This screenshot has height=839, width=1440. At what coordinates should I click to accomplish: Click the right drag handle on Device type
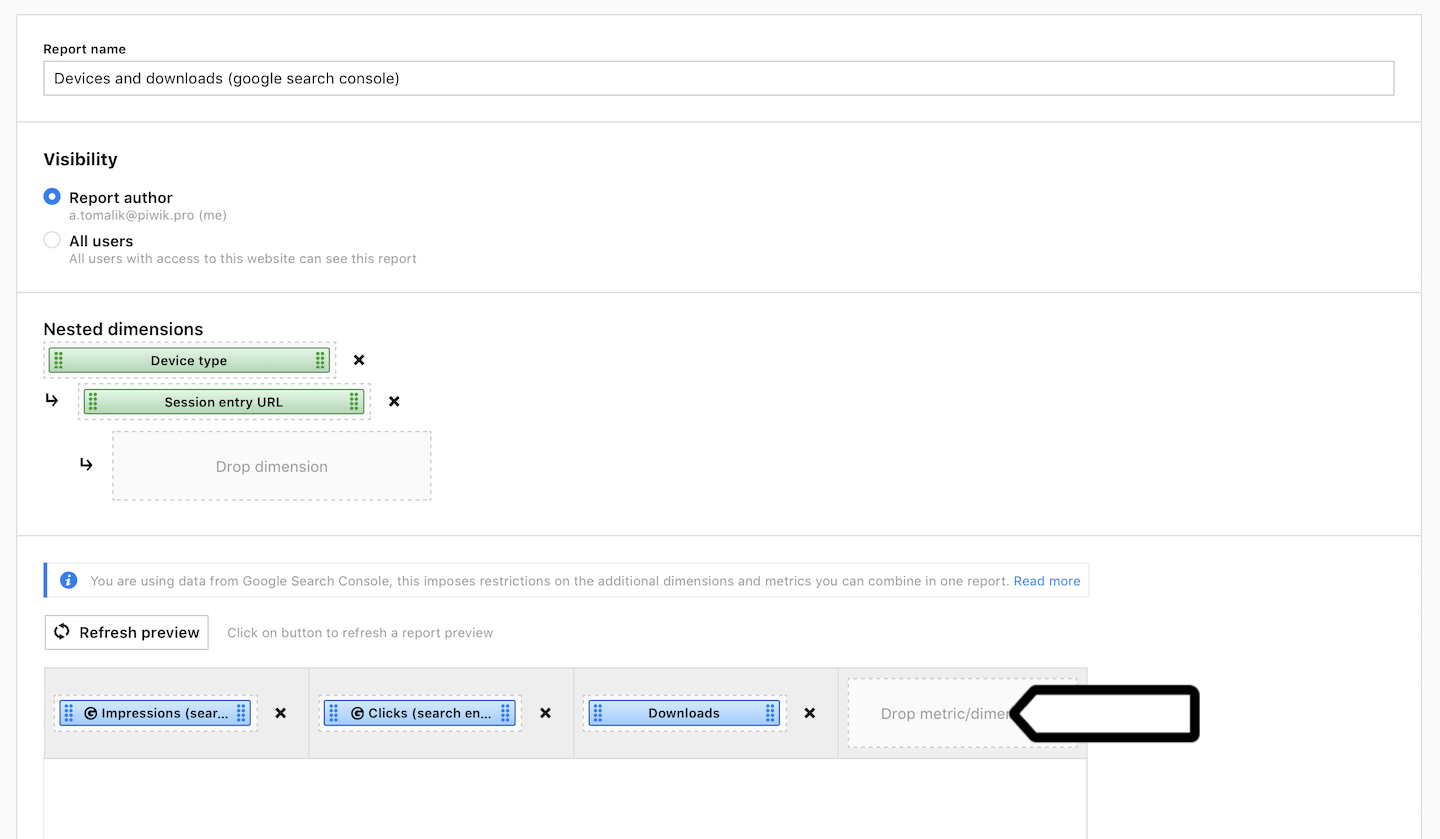pos(320,360)
